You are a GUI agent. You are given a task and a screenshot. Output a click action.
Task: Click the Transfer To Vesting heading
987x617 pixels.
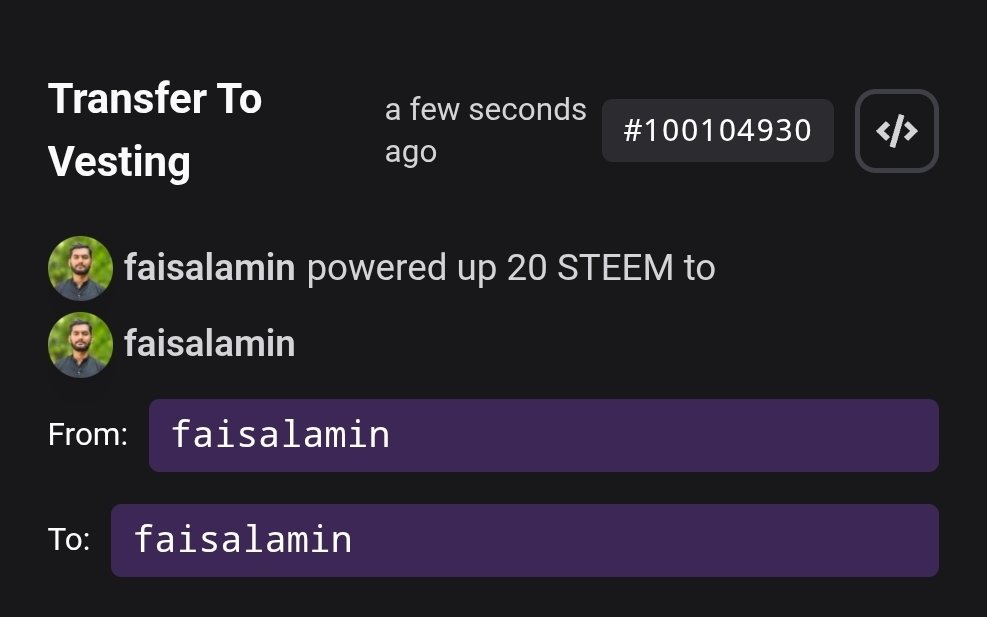coord(155,130)
